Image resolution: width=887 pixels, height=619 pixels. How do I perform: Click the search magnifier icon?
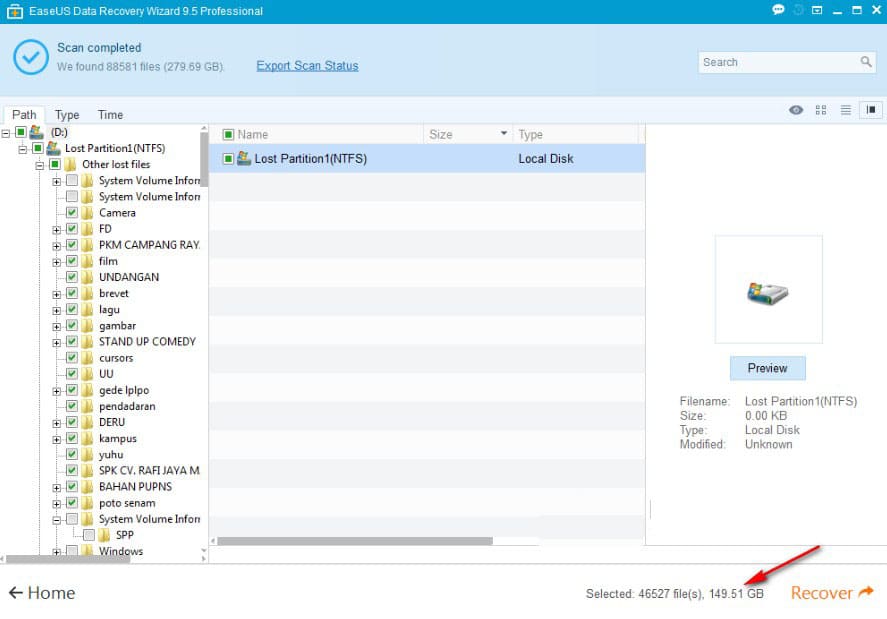866,62
